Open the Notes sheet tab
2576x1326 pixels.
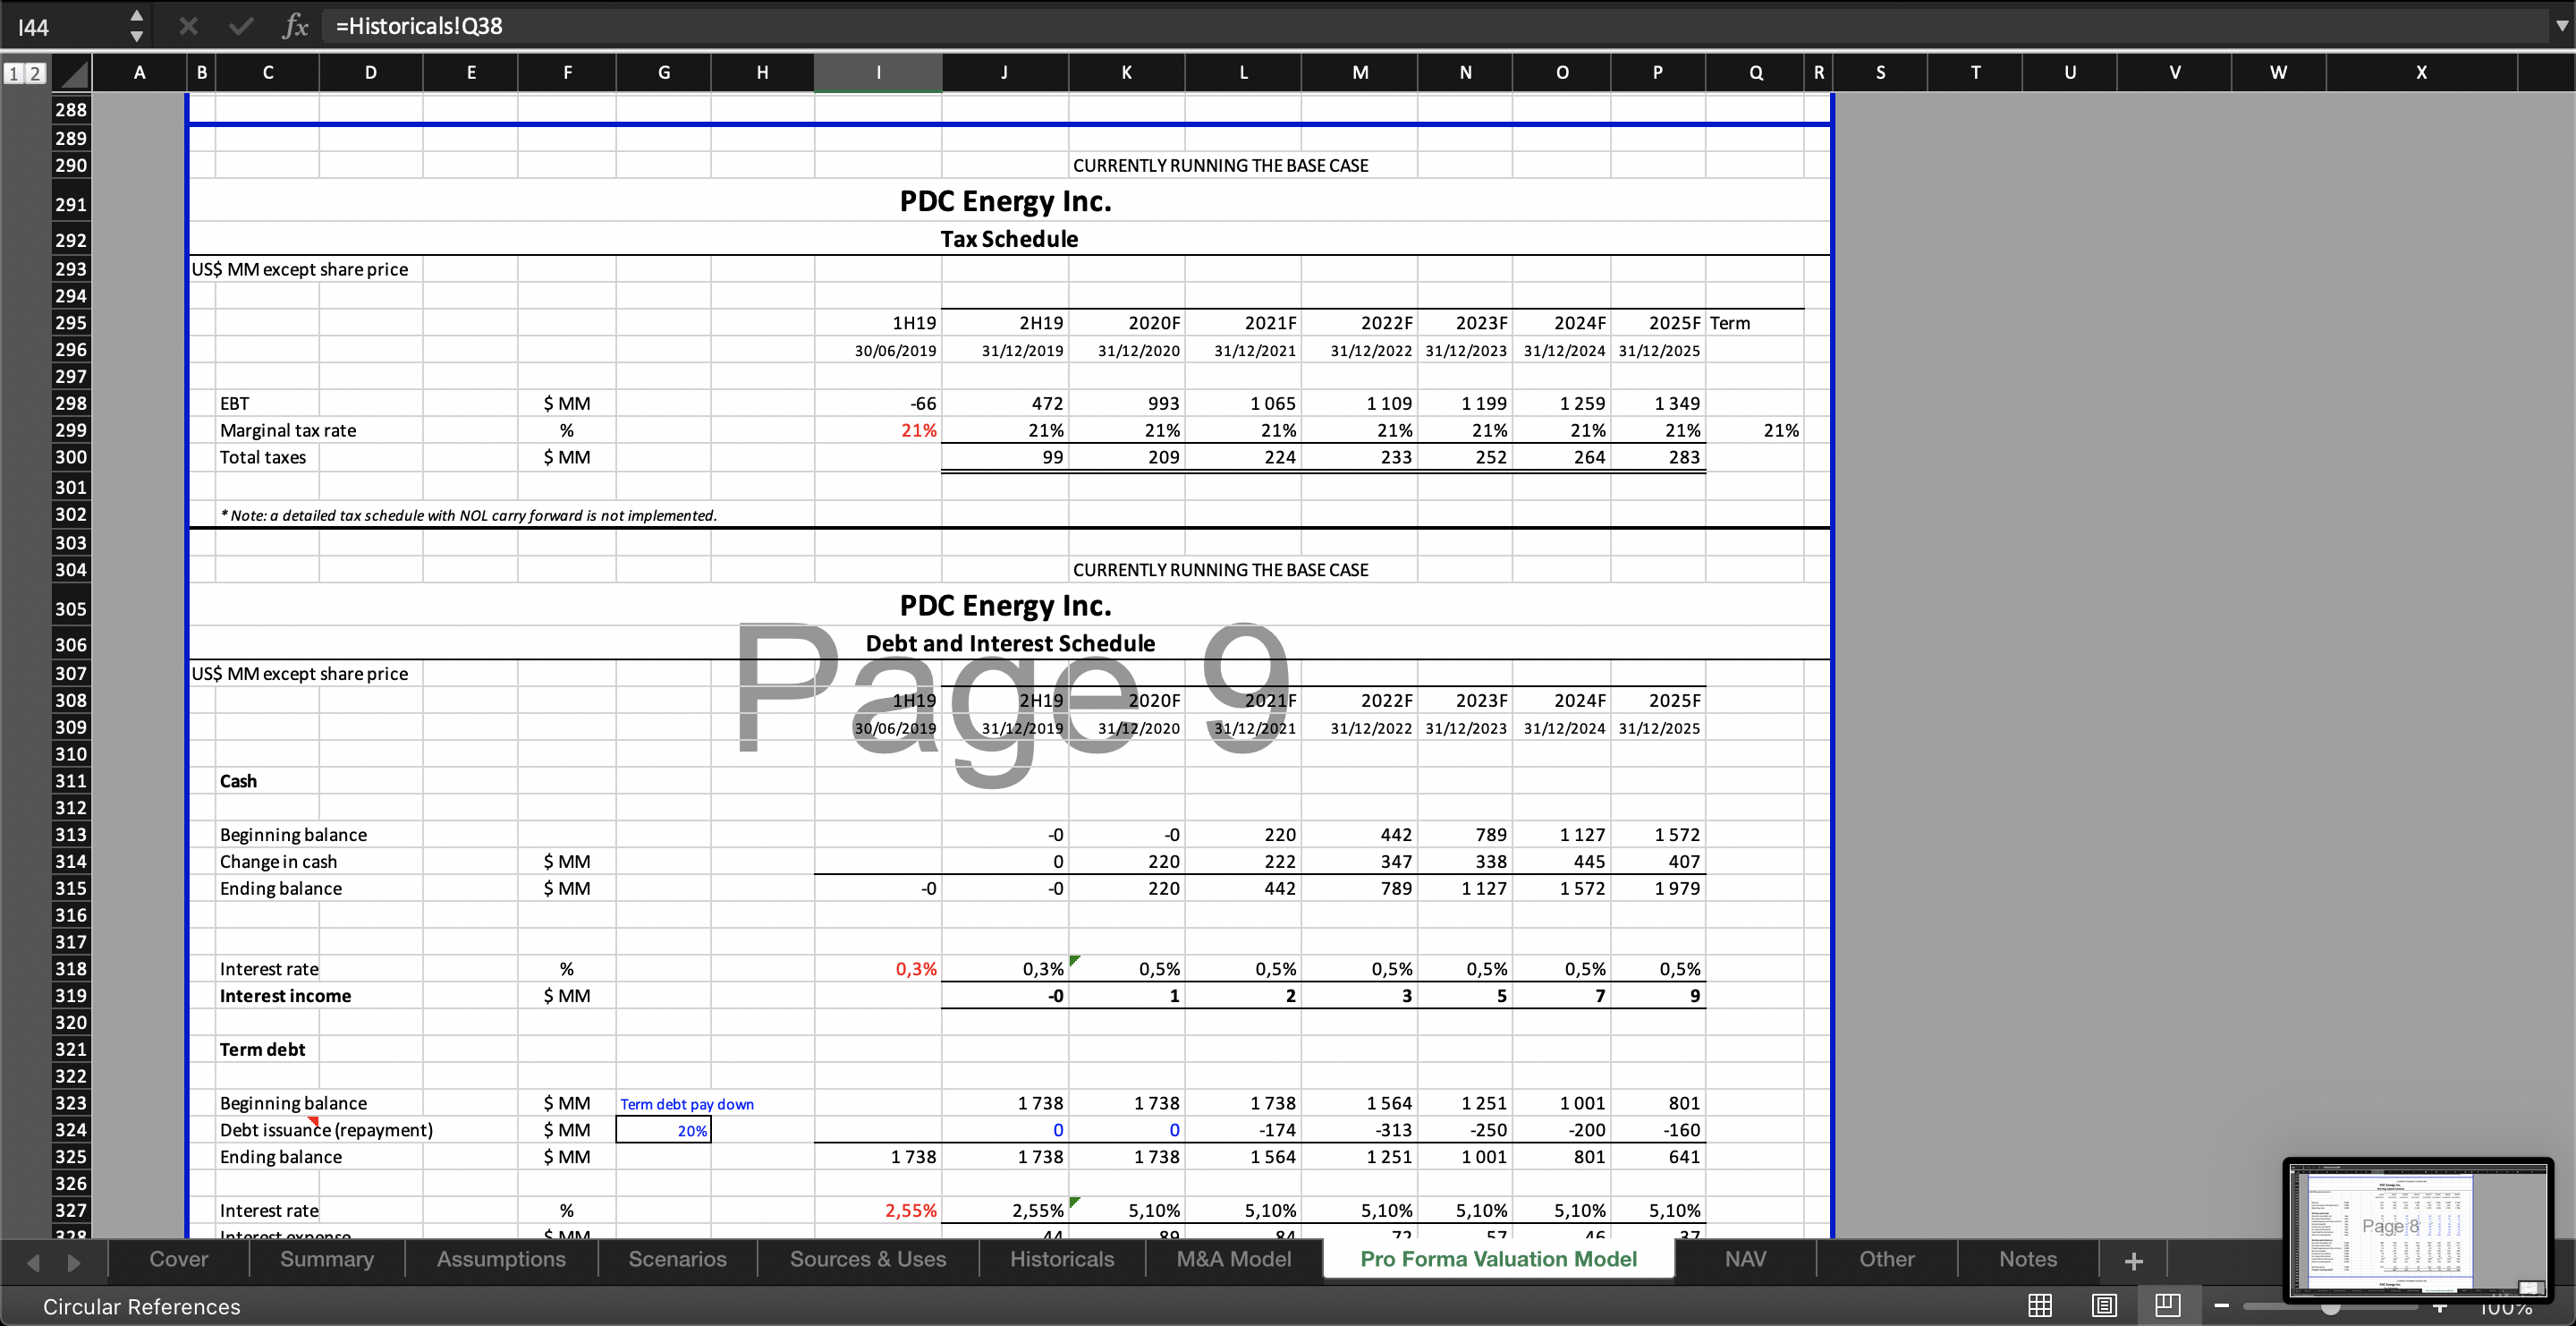2028,1259
